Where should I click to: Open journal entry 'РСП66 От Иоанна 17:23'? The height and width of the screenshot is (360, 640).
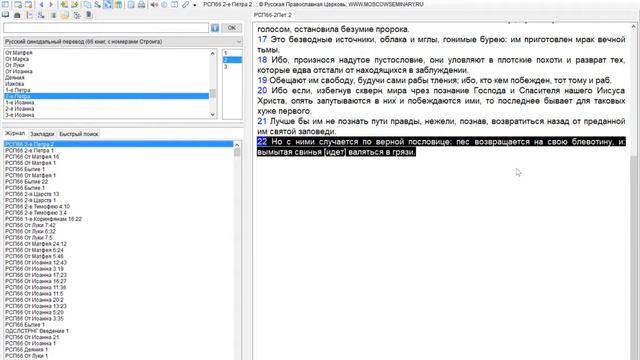click(36, 275)
